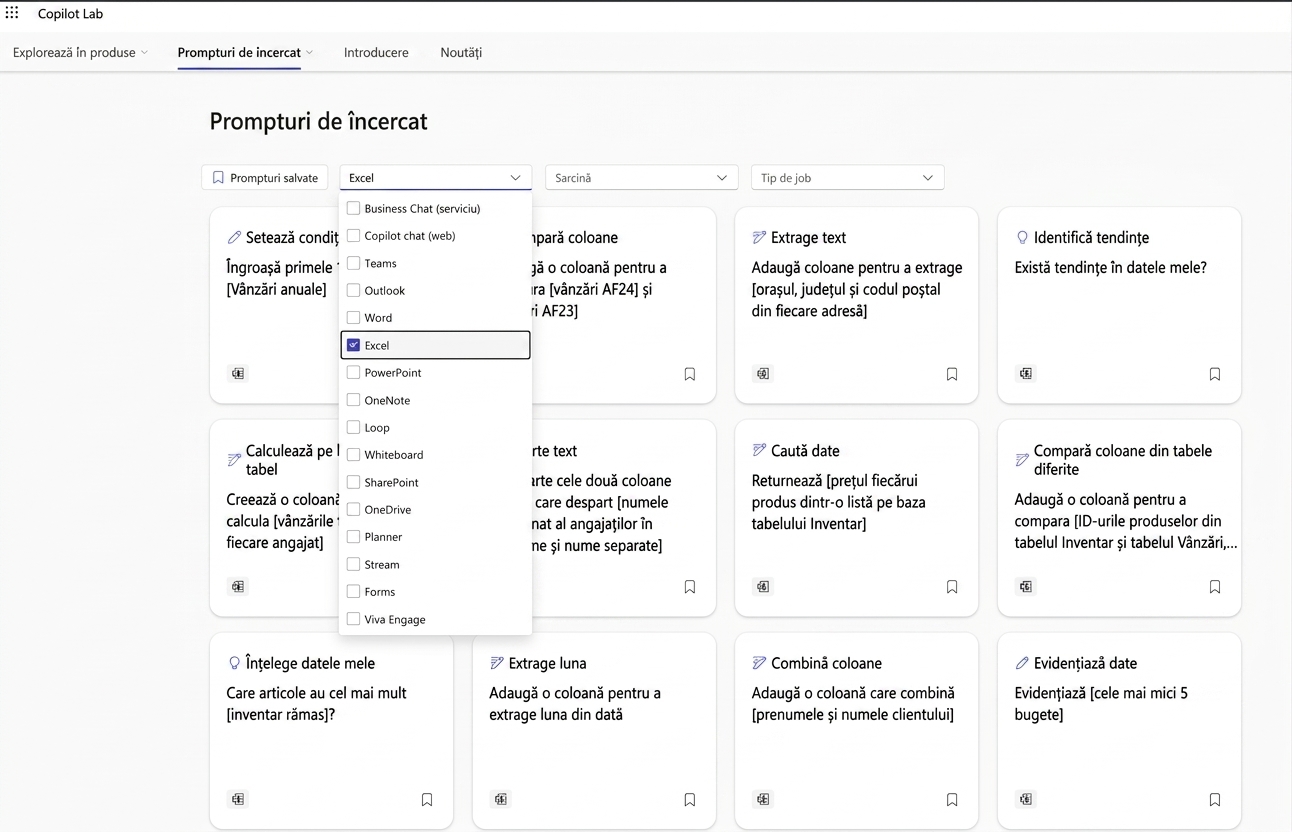Check the Copilot chat (web) option
Screen dimensions: 1292x832
[x=353, y=236]
